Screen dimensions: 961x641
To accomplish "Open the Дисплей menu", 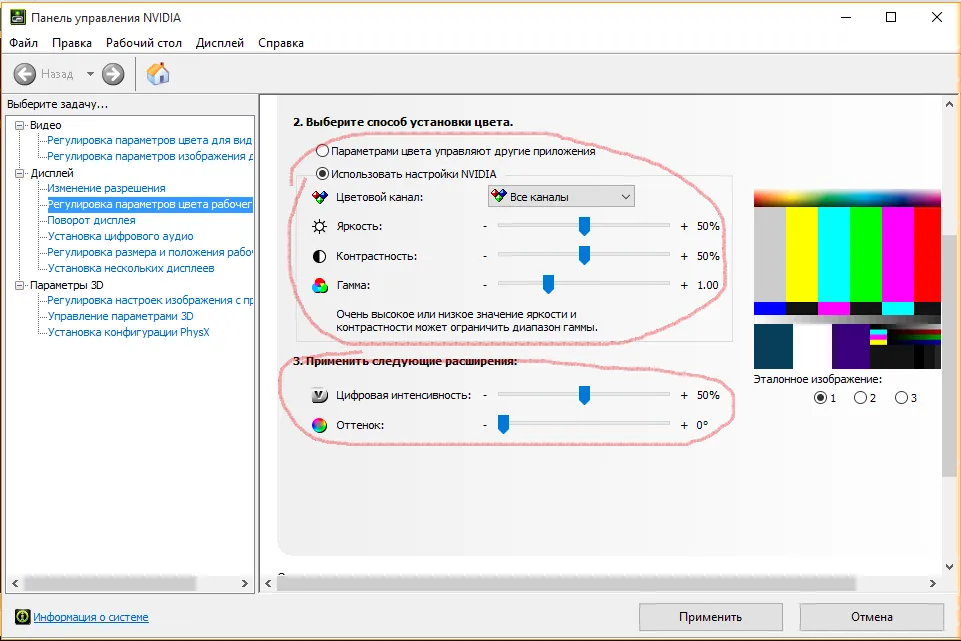I will tap(220, 43).
